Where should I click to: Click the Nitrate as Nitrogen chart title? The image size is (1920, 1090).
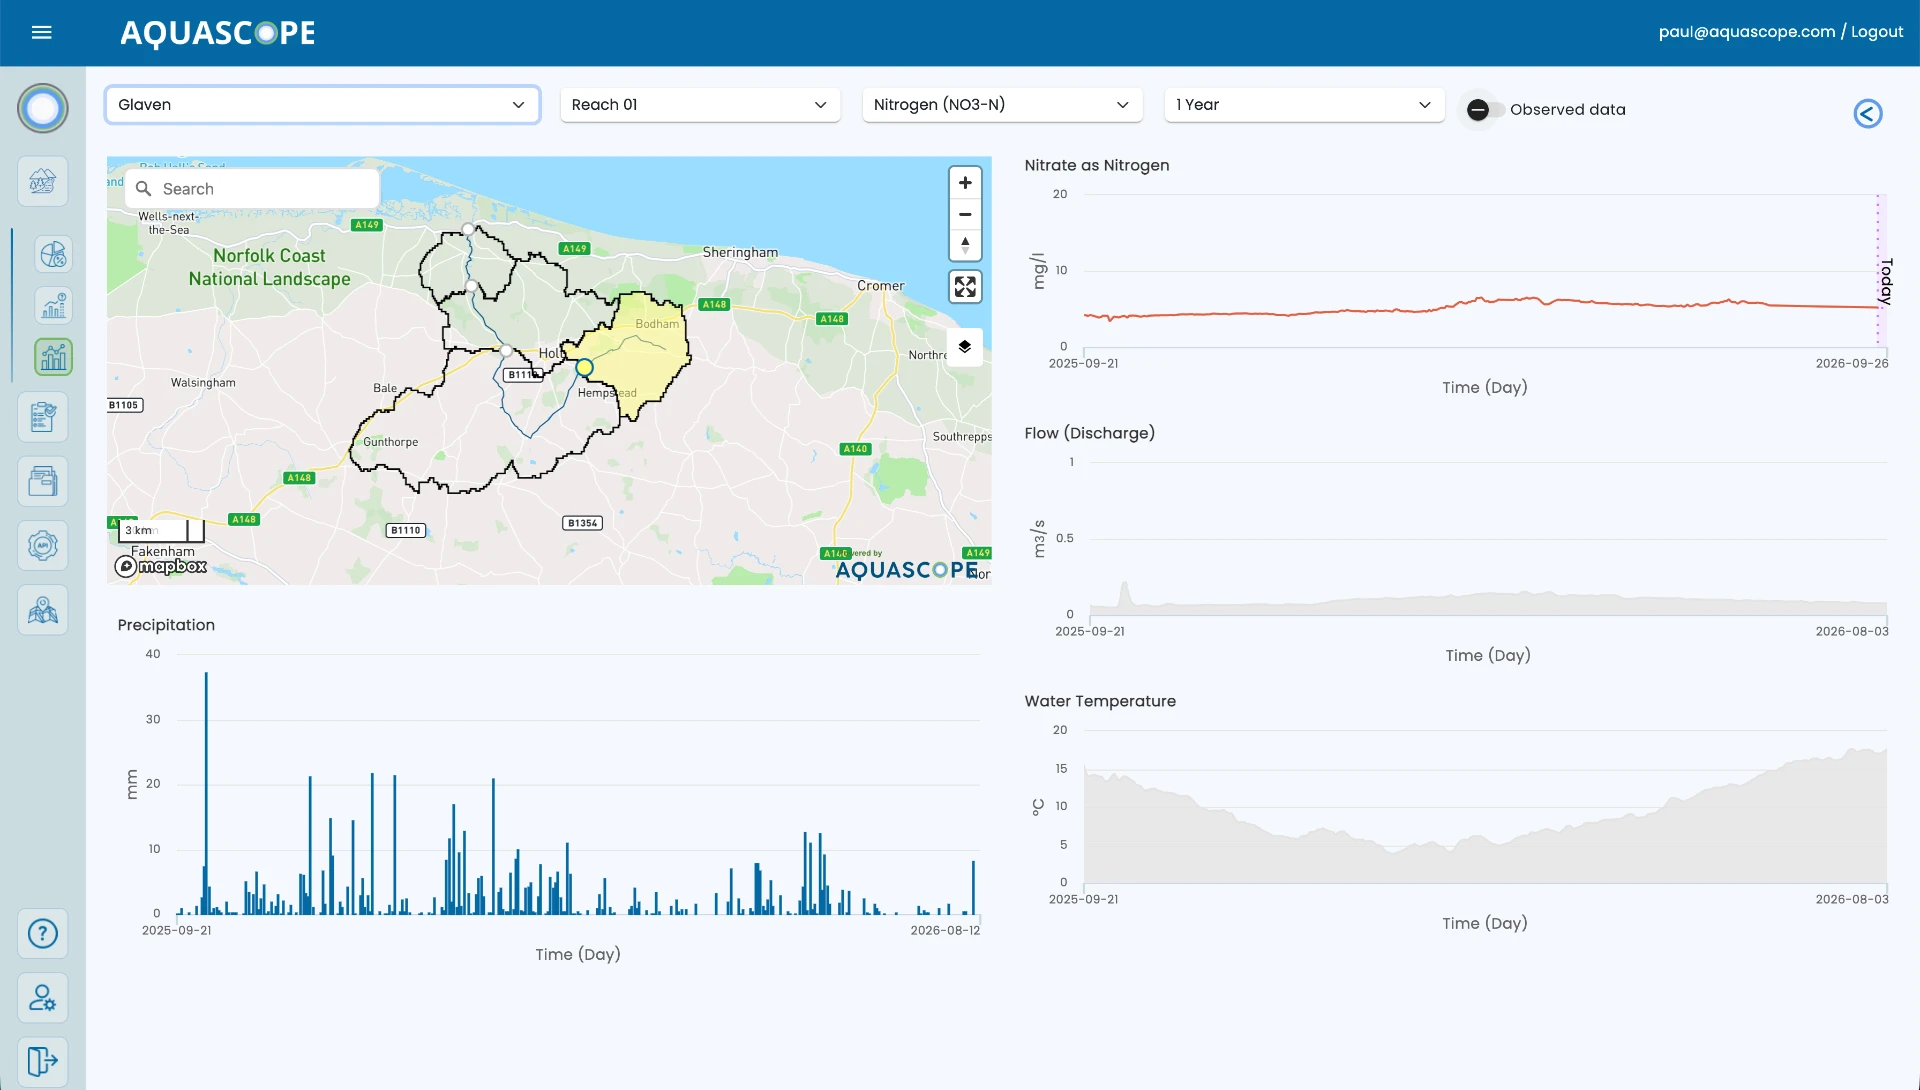tap(1096, 166)
